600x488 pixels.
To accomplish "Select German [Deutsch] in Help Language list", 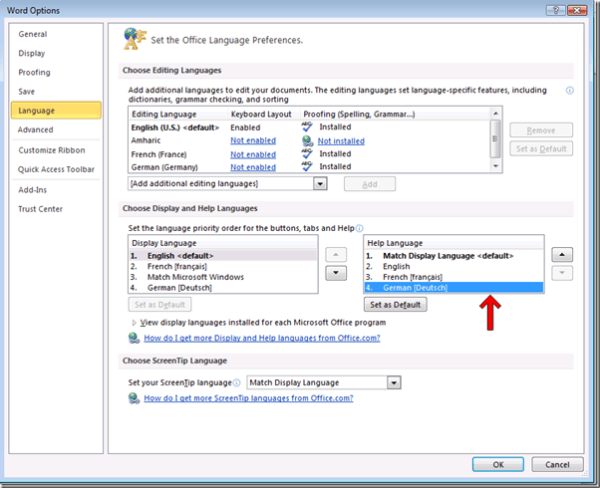I will [453, 288].
